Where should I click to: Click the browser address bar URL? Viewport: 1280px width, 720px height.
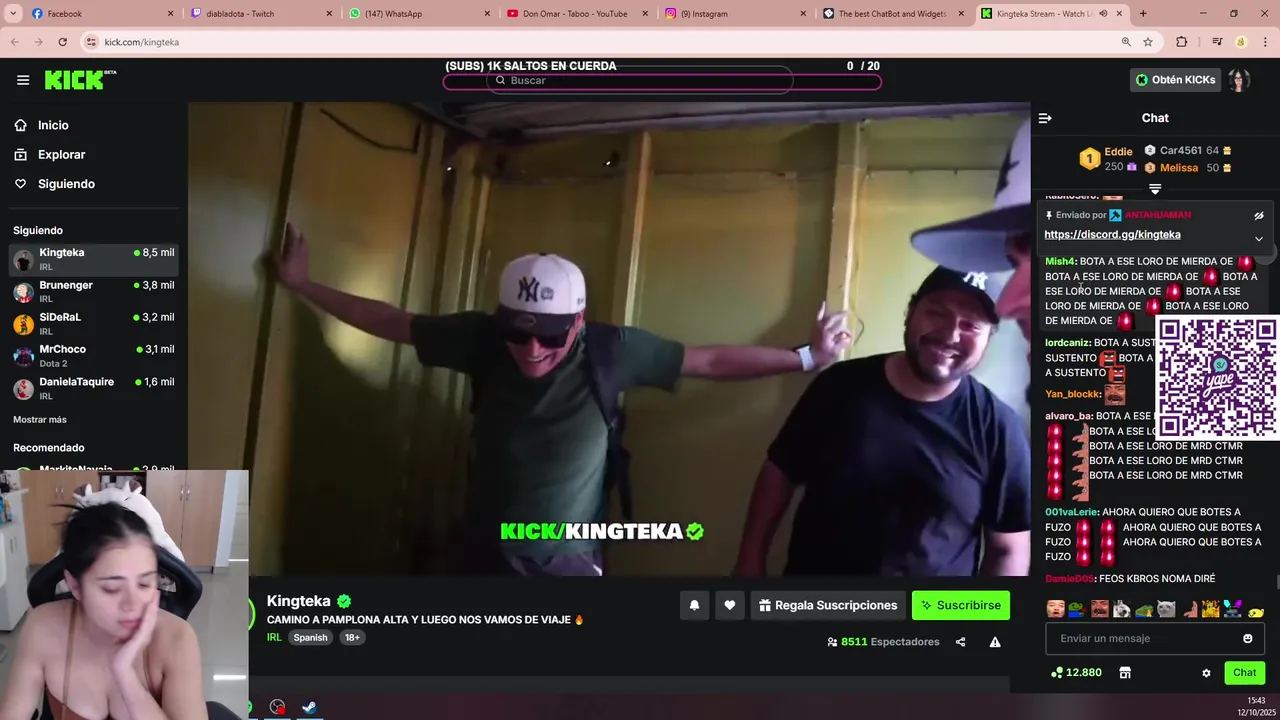point(142,42)
